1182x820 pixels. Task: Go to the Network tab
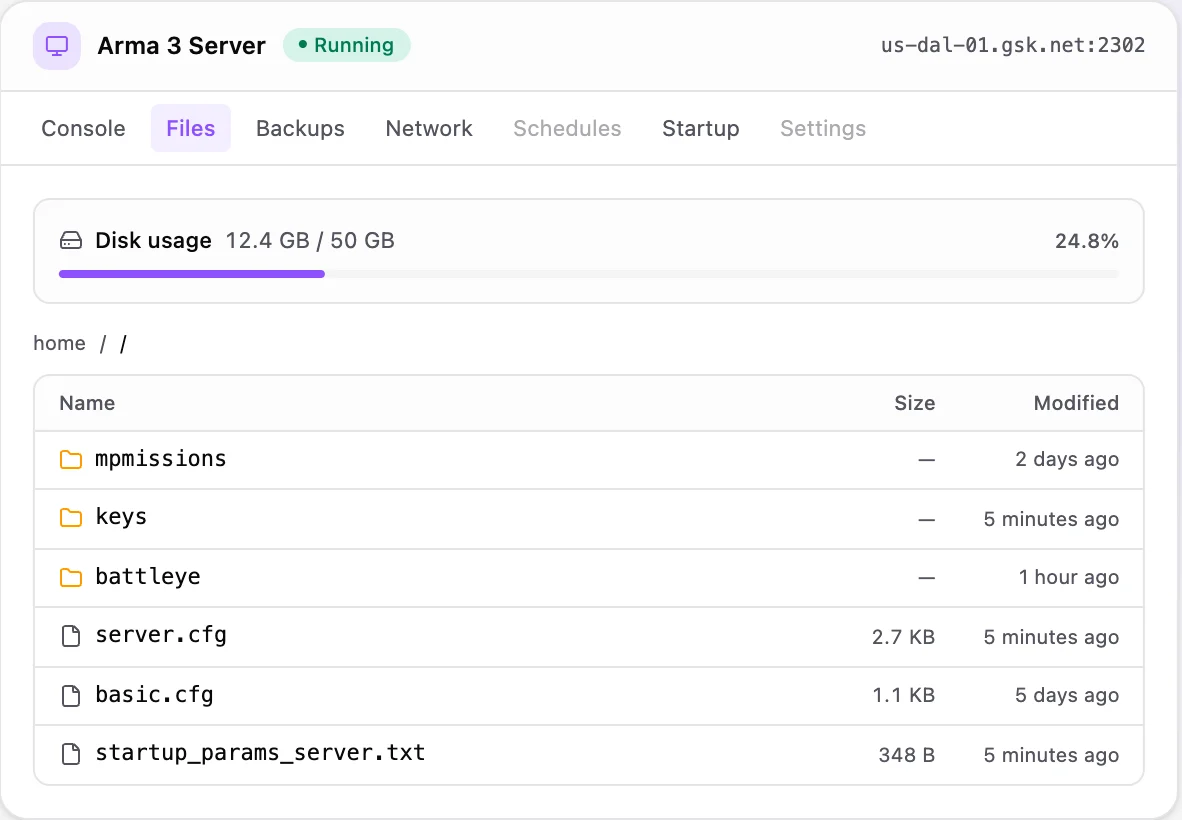pyautogui.click(x=429, y=128)
